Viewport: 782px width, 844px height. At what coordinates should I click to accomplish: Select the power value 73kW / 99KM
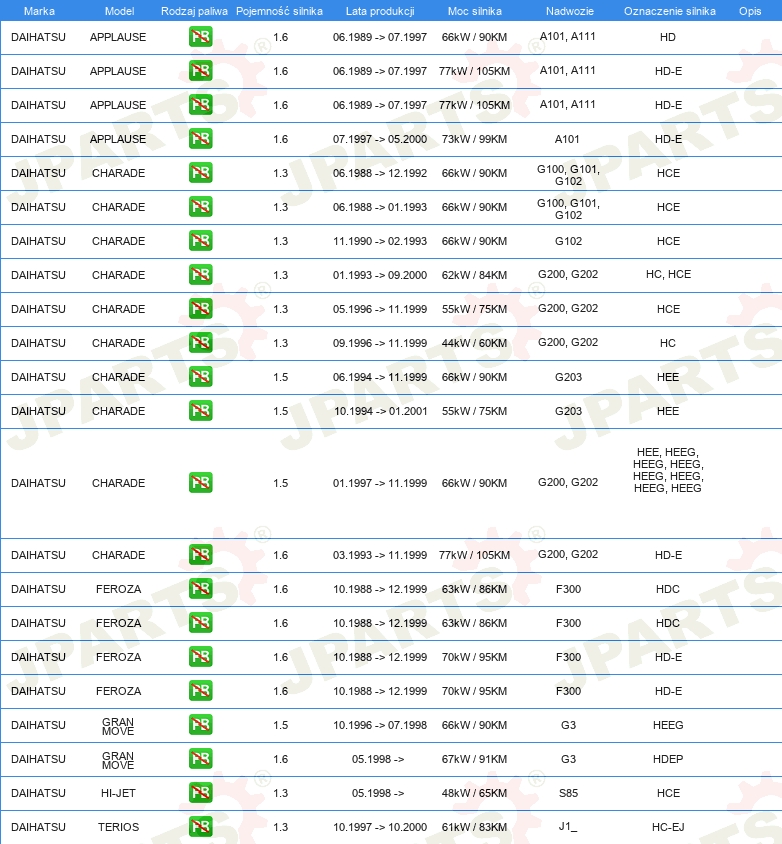click(x=474, y=139)
